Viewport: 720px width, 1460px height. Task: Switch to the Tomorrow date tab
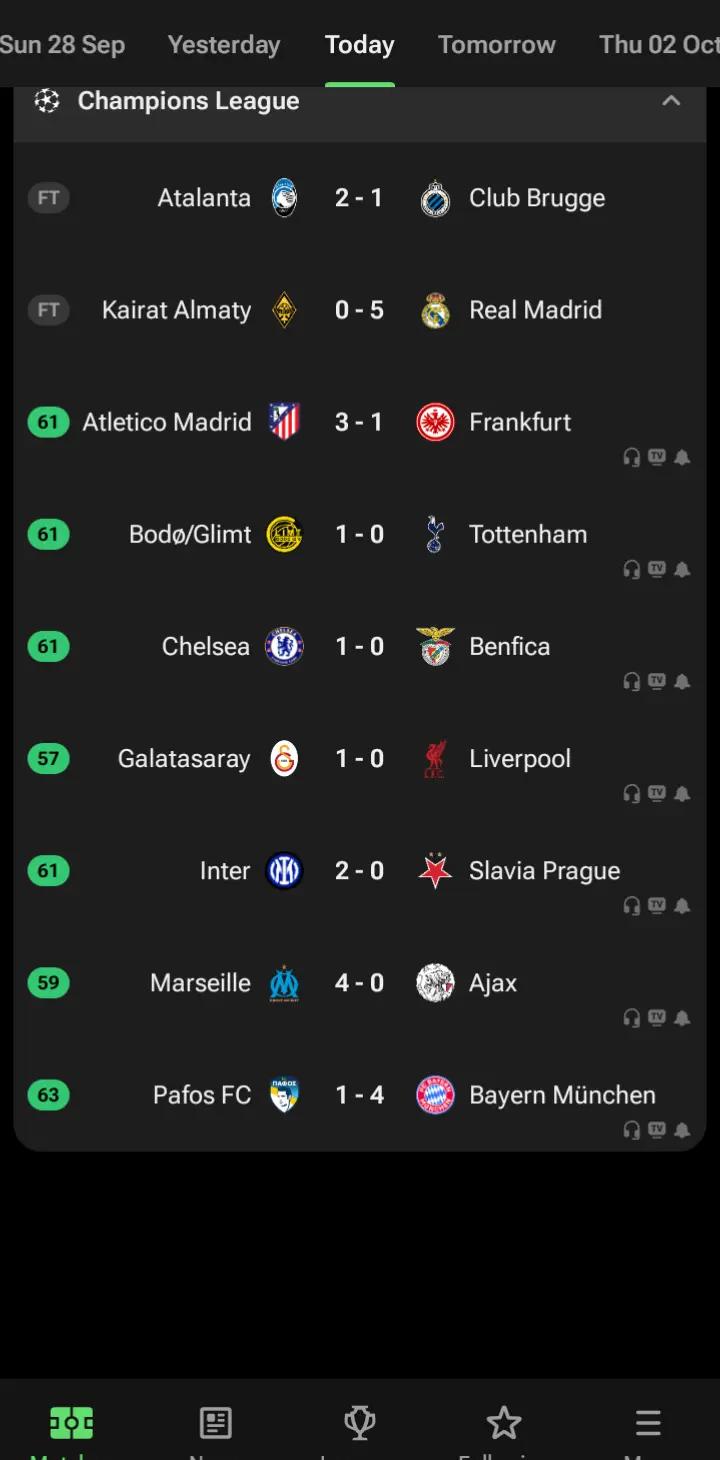(496, 45)
